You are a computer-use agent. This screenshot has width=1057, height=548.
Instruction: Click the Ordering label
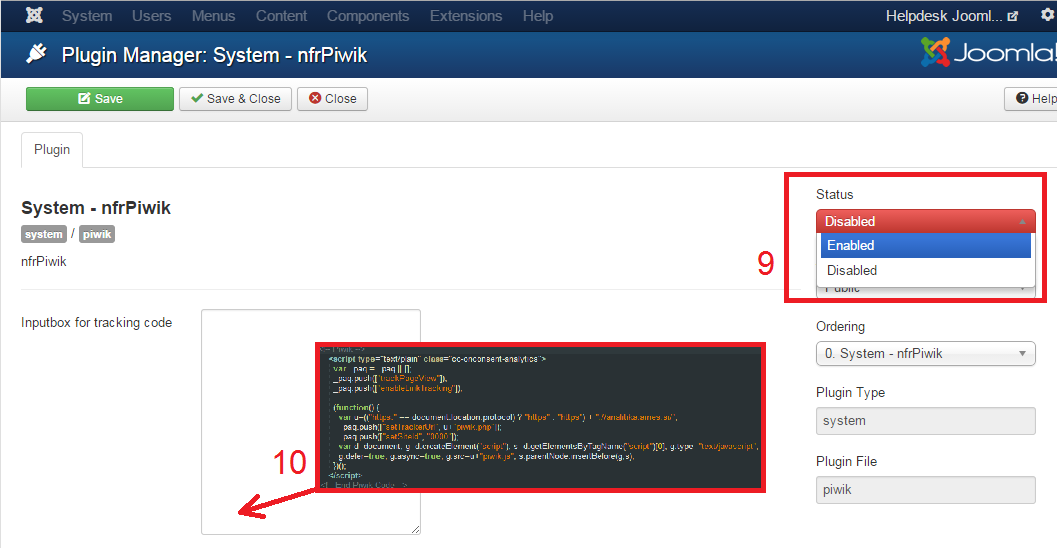point(841,326)
